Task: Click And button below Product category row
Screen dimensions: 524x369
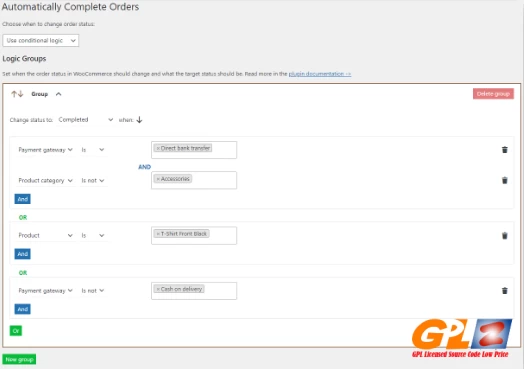Action: (x=22, y=199)
